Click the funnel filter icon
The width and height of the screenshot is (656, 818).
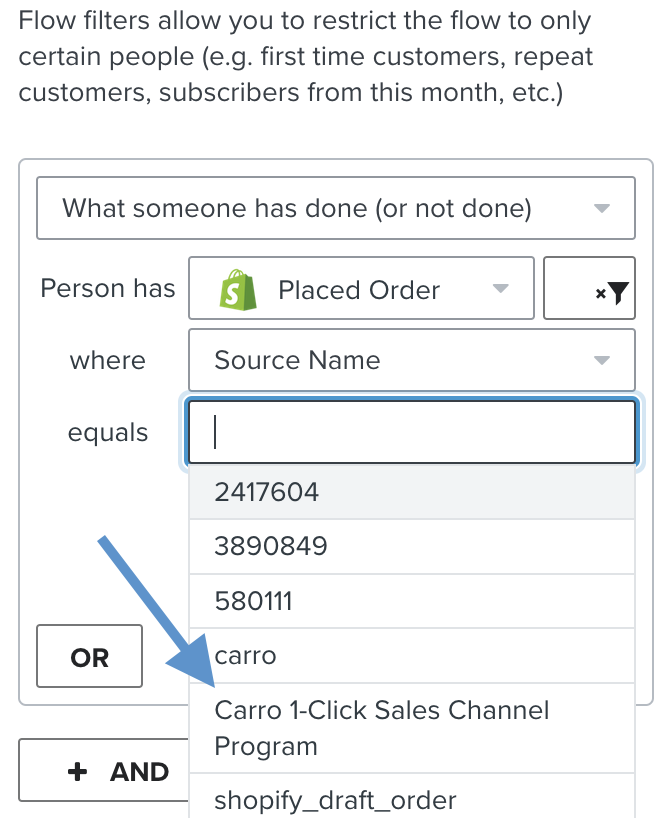click(x=620, y=292)
